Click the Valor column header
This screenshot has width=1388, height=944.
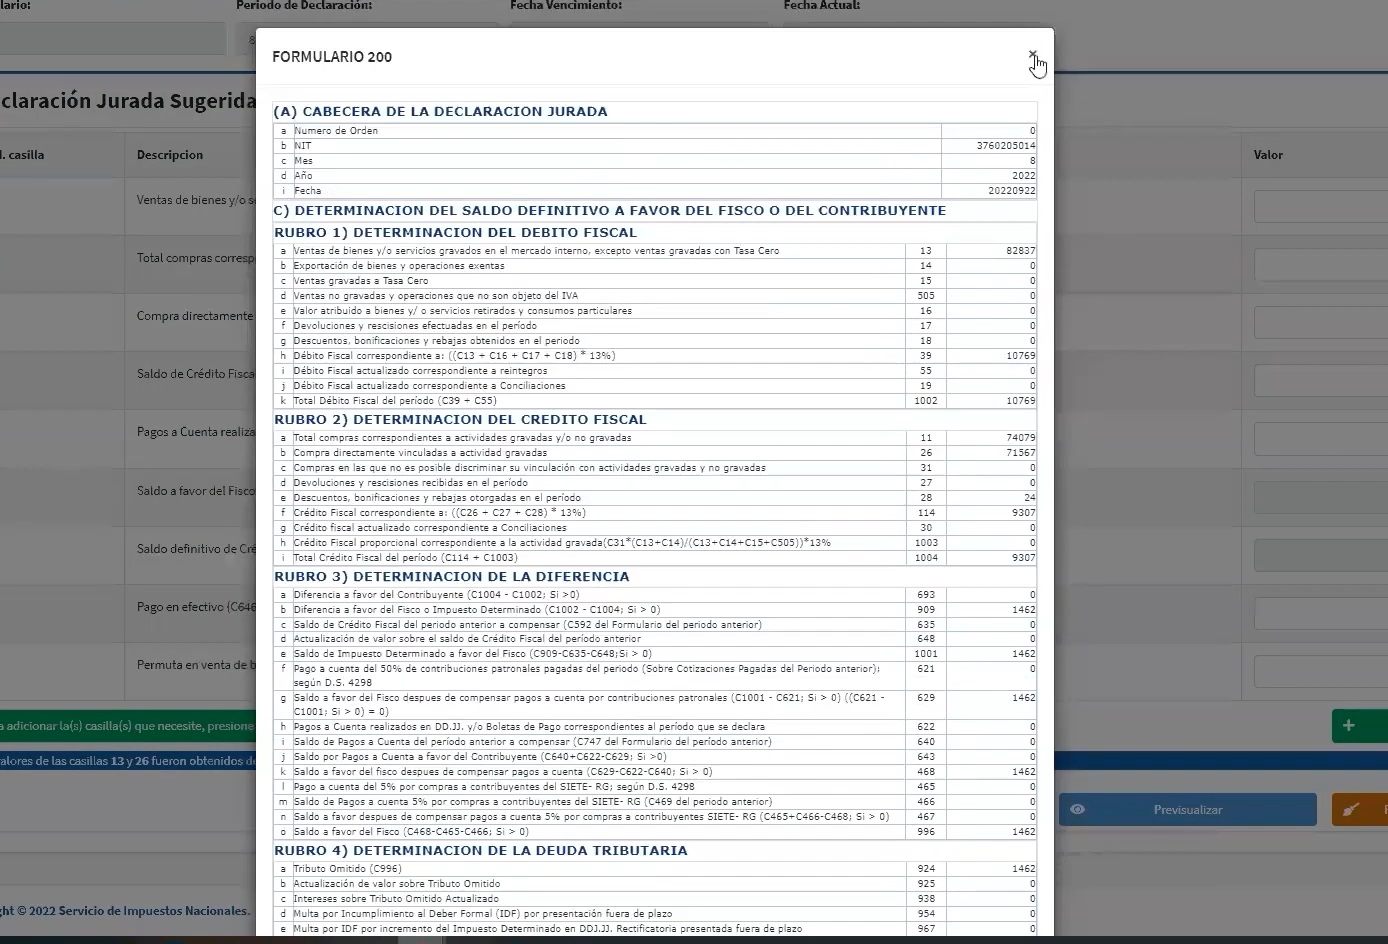(x=1267, y=155)
